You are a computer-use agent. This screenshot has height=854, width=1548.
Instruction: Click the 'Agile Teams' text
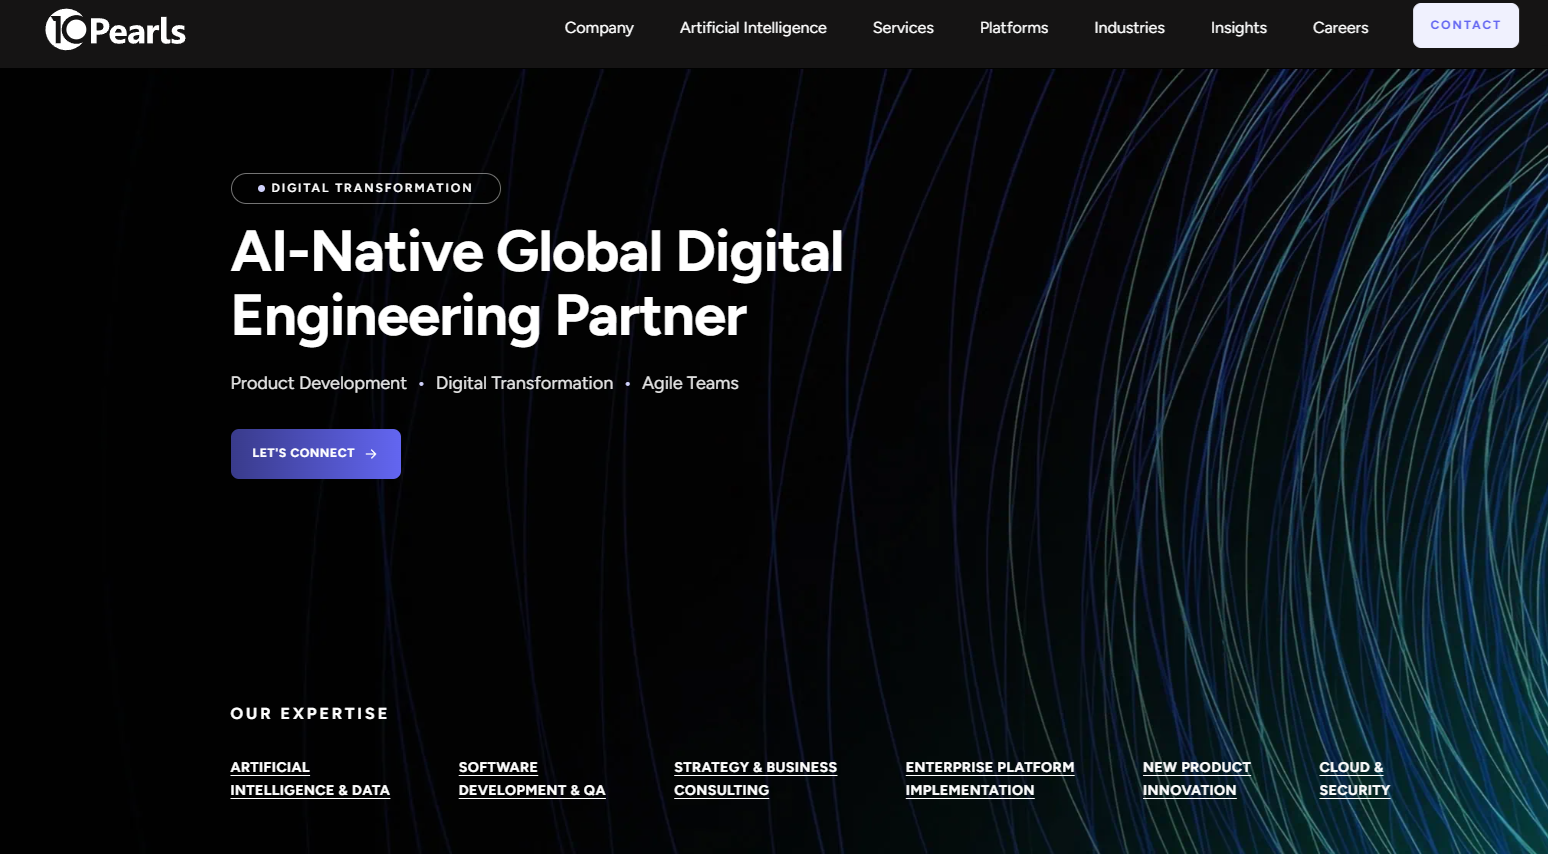(690, 383)
